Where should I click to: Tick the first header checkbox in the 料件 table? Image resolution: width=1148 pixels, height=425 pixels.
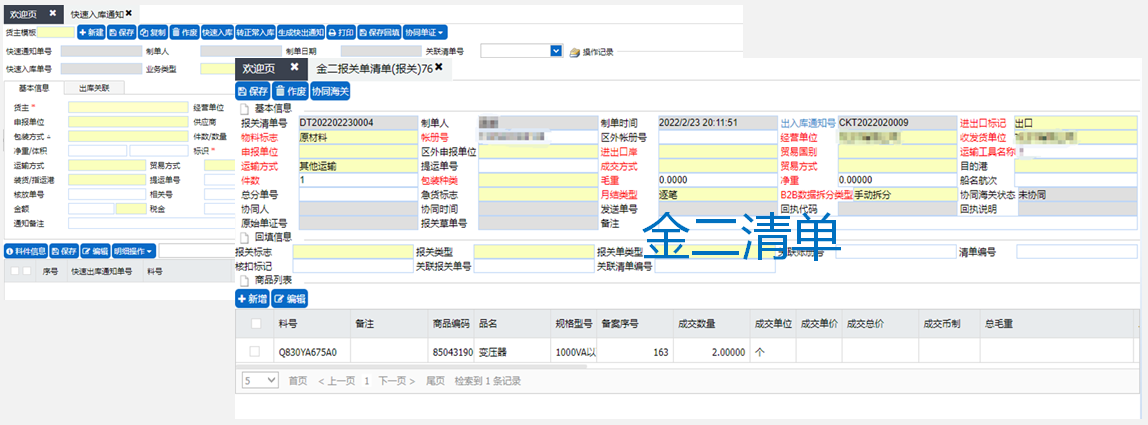point(15,271)
